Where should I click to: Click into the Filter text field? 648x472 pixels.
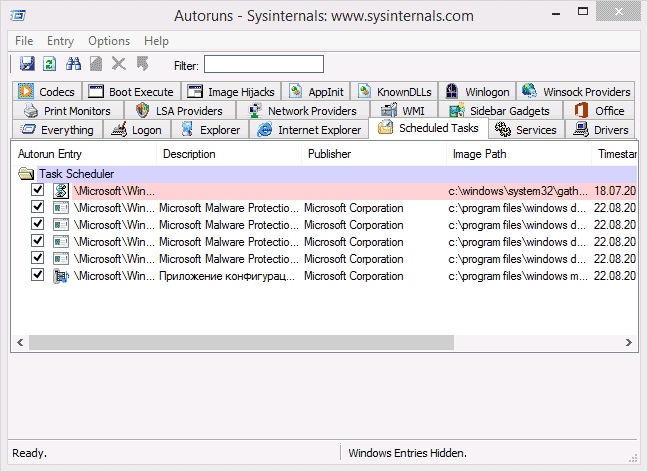click(x=264, y=64)
